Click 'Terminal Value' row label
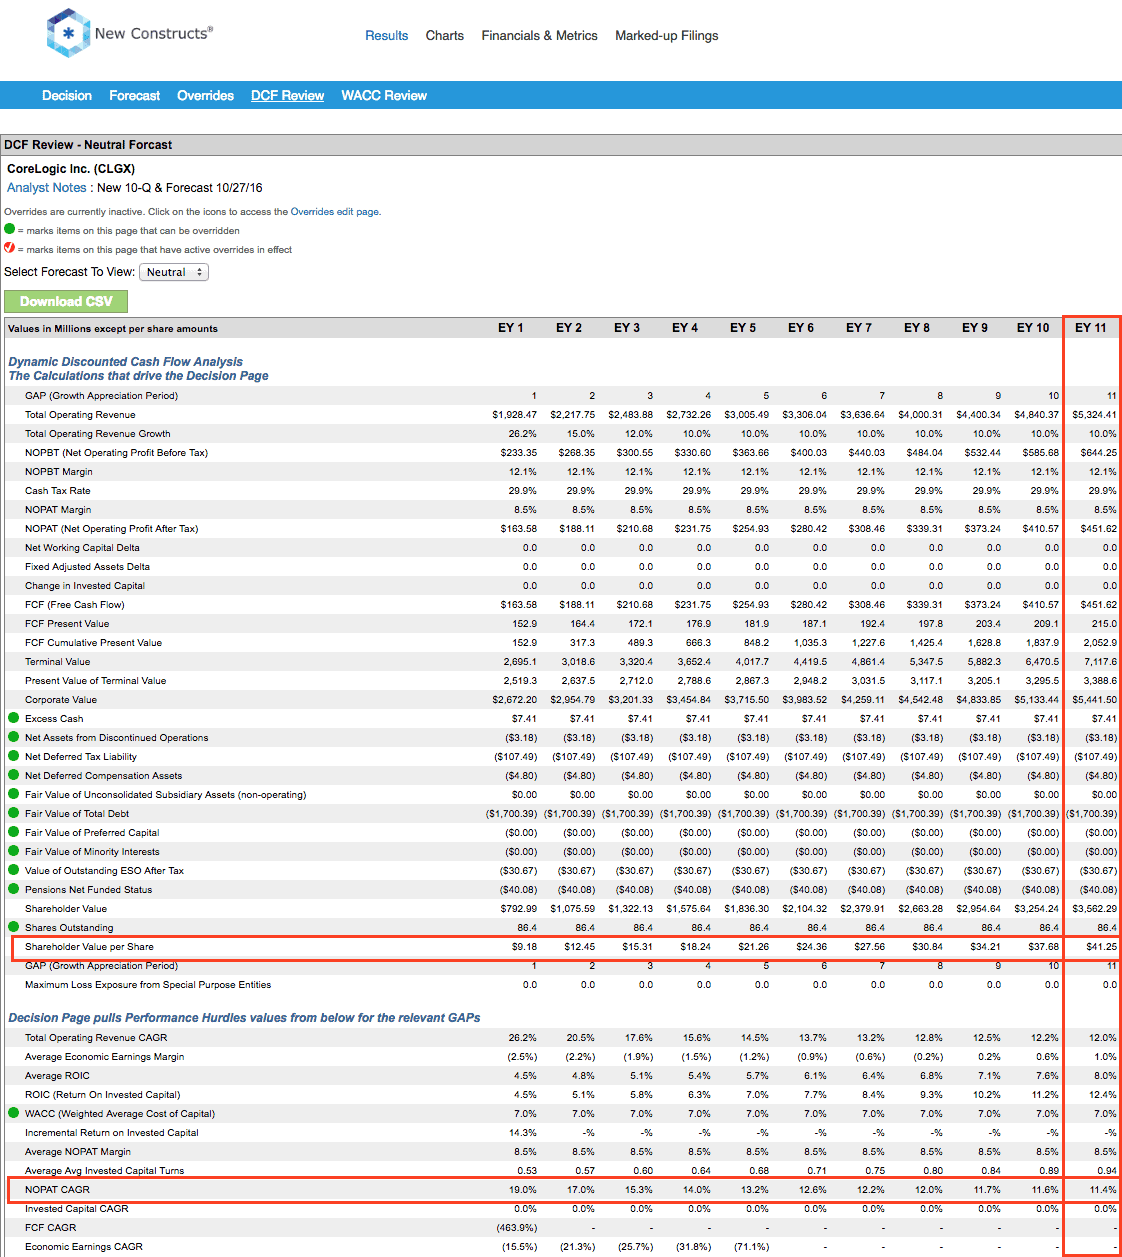 click(57, 661)
